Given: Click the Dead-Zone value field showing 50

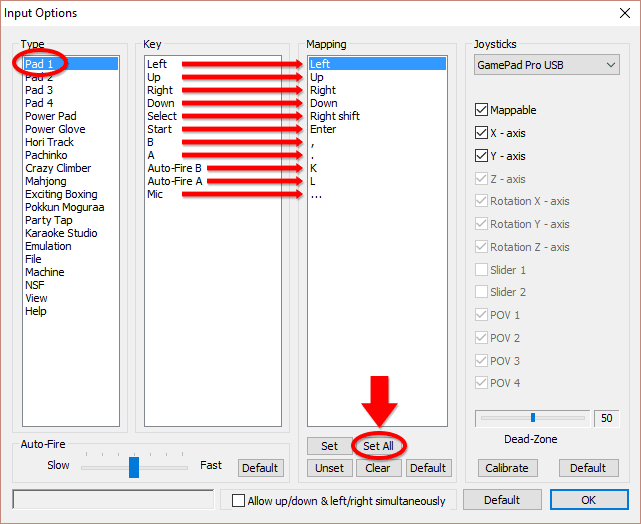Looking at the screenshot, I should click(607, 418).
